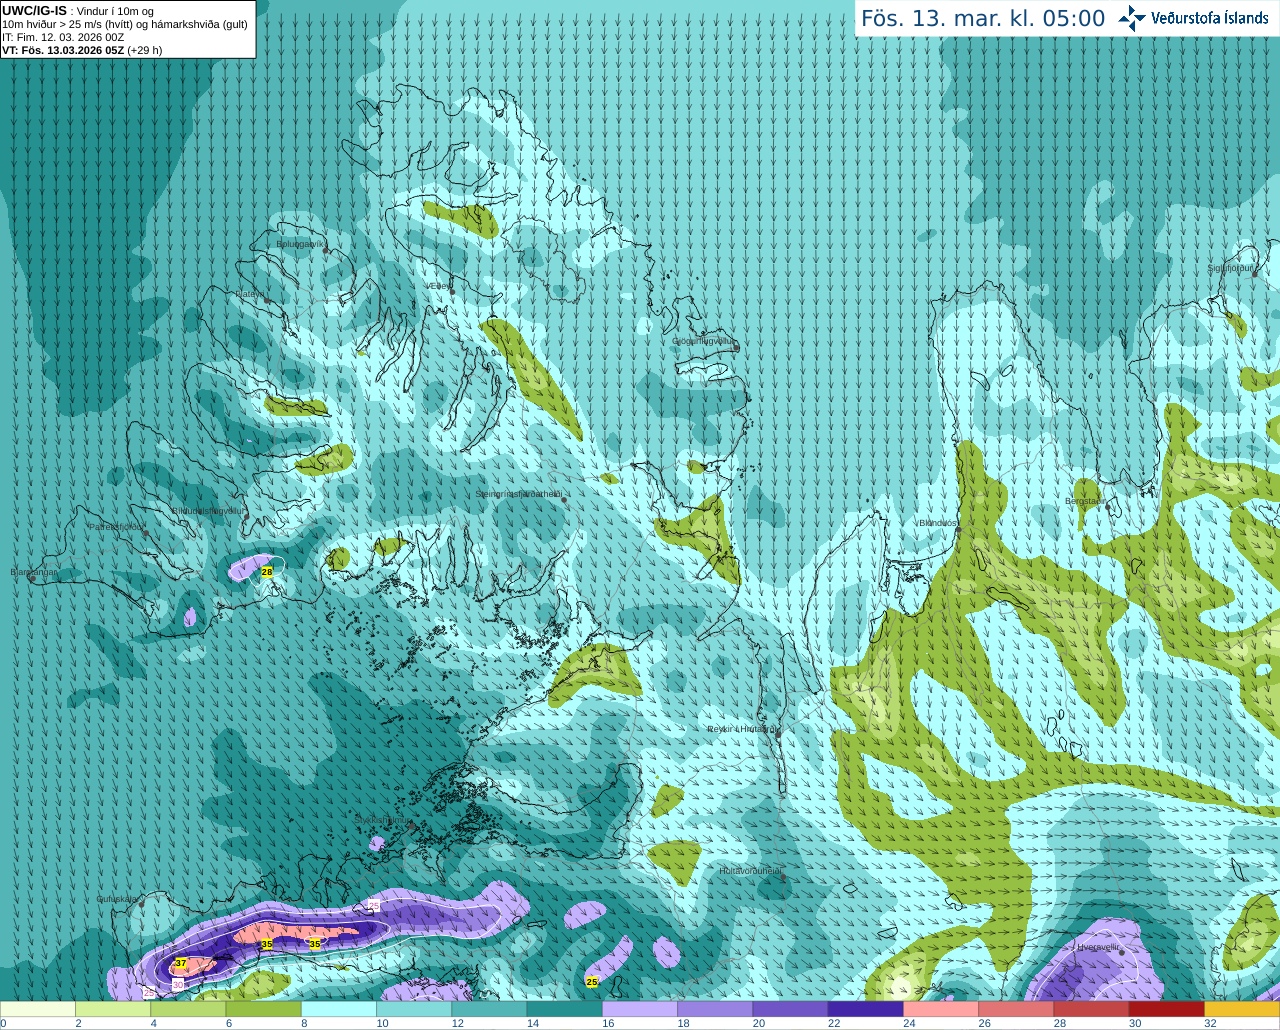Click the yellow 28 gust maximum label
This screenshot has width=1280, height=1030.
point(266,572)
